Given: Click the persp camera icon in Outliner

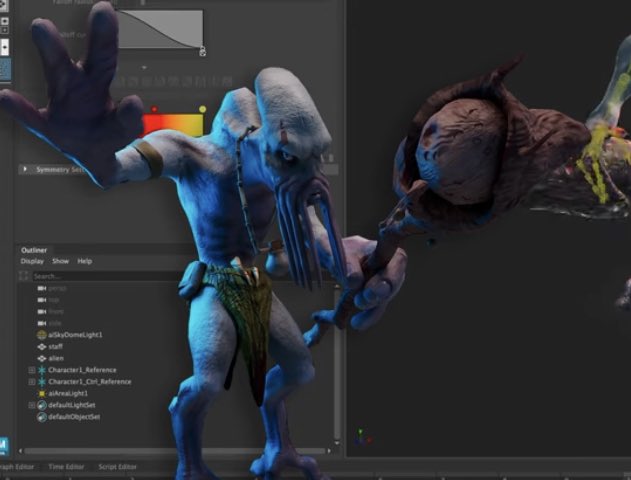Looking at the screenshot, I should [42, 288].
